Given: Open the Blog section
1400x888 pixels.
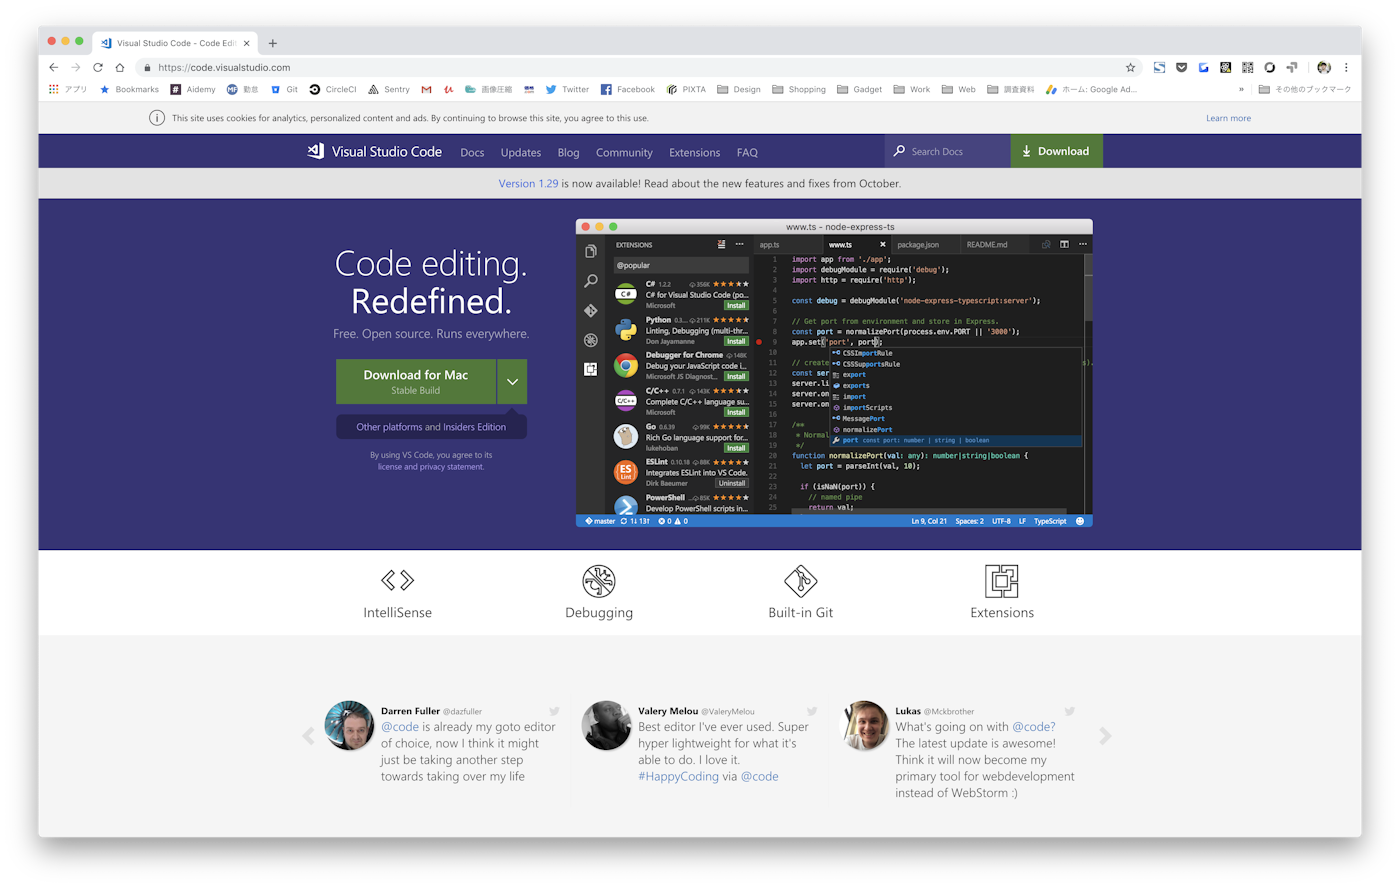Looking at the screenshot, I should click(569, 152).
